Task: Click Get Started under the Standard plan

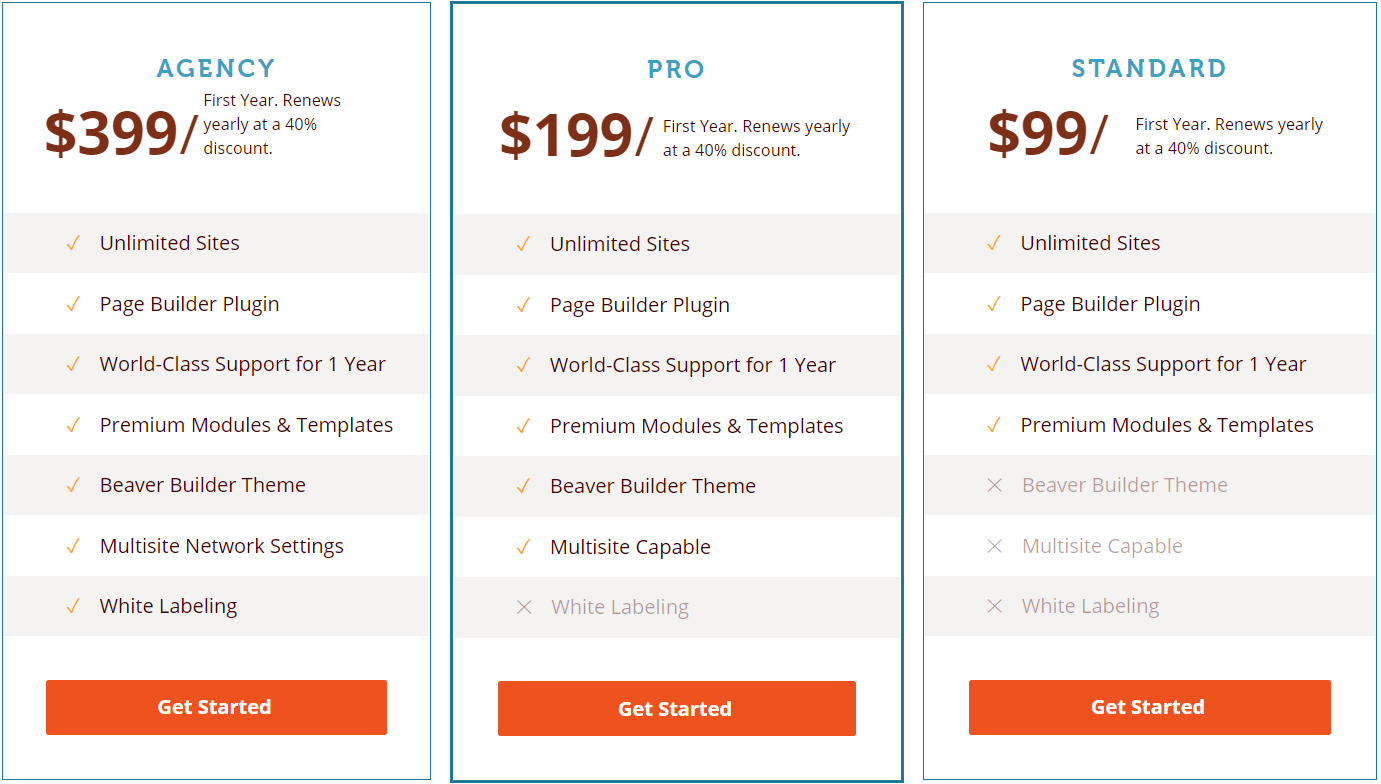Action: coord(1148,707)
